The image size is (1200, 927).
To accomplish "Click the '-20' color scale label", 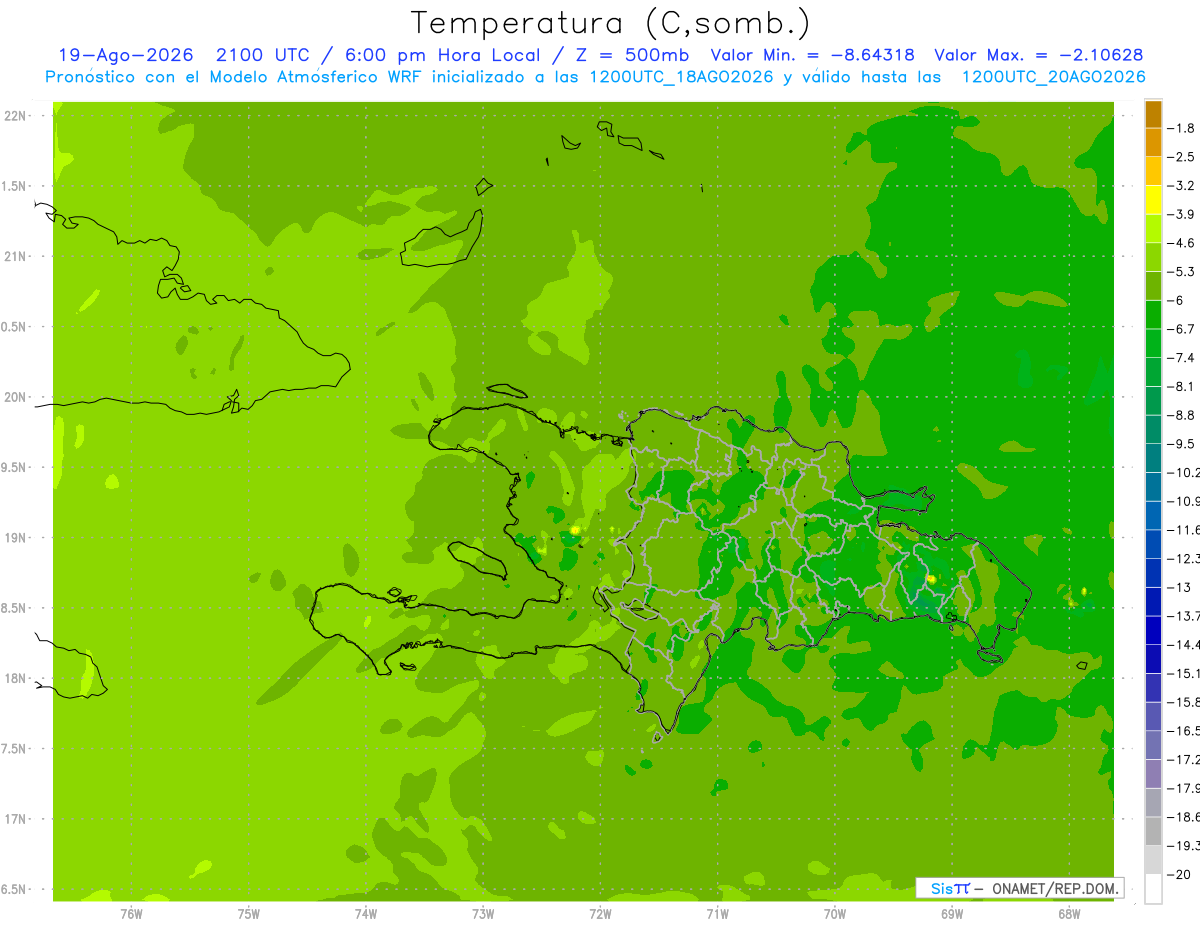I will point(1178,874).
